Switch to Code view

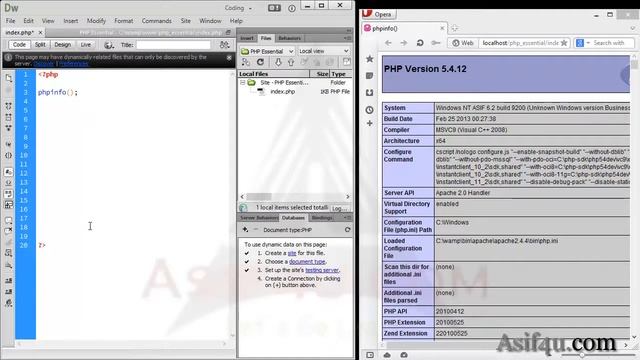(x=19, y=45)
